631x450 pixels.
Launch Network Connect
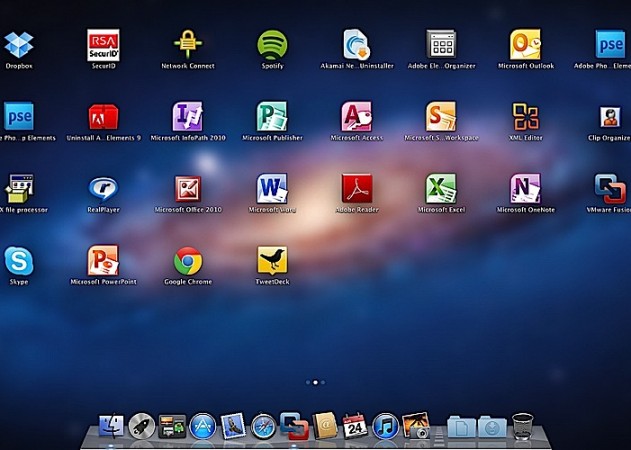pos(188,44)
